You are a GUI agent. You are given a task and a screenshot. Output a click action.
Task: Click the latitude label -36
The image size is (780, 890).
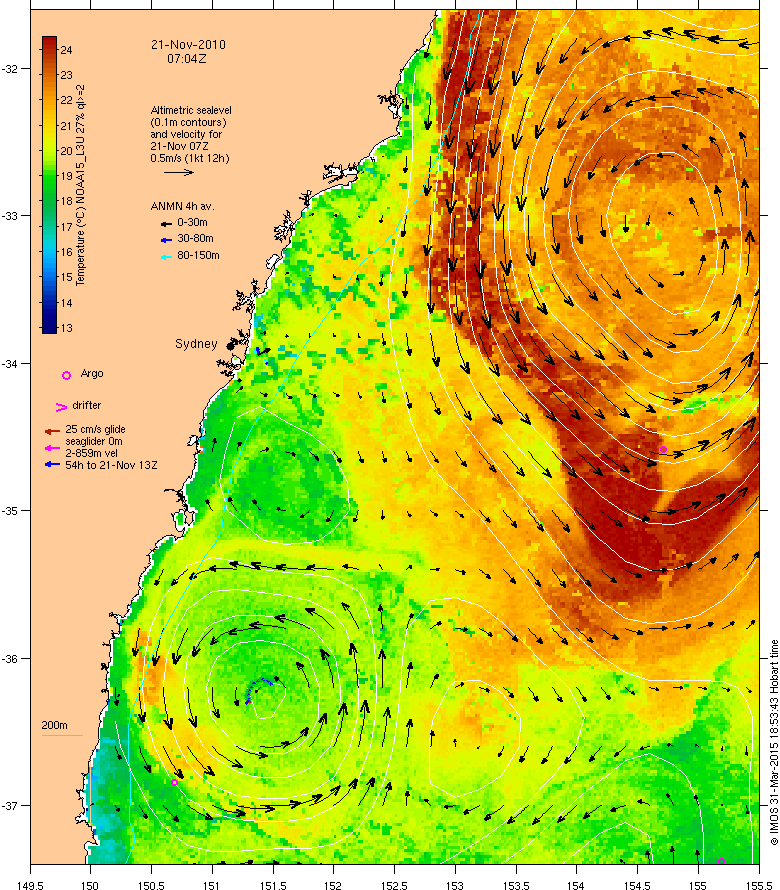tap(10, 659)
